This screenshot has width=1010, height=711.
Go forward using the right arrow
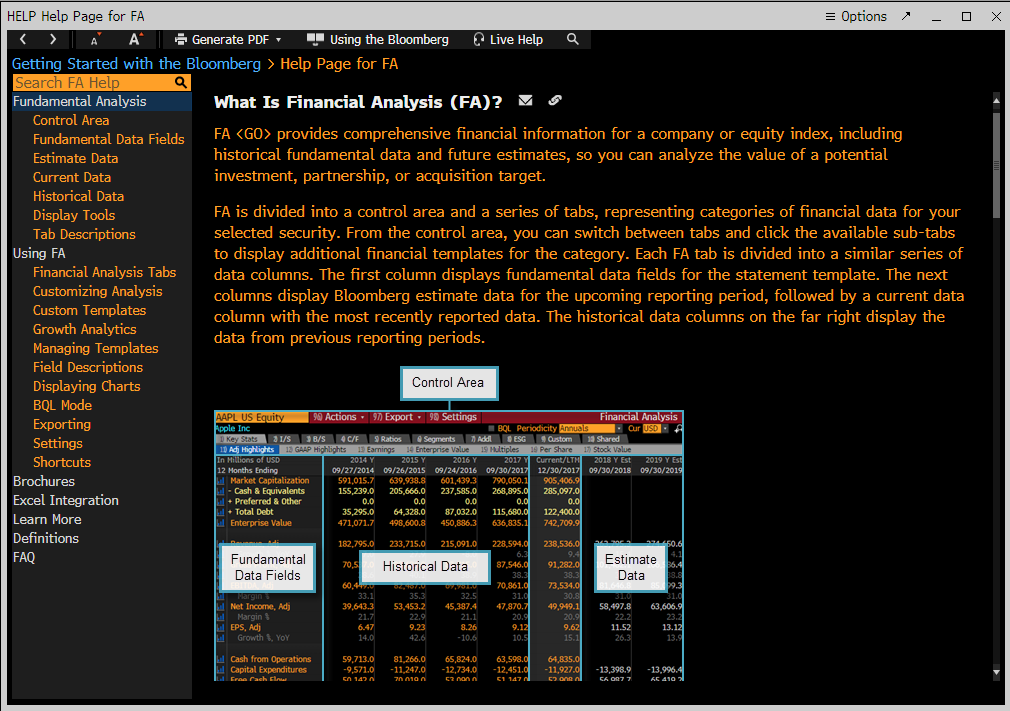(53, 39)
